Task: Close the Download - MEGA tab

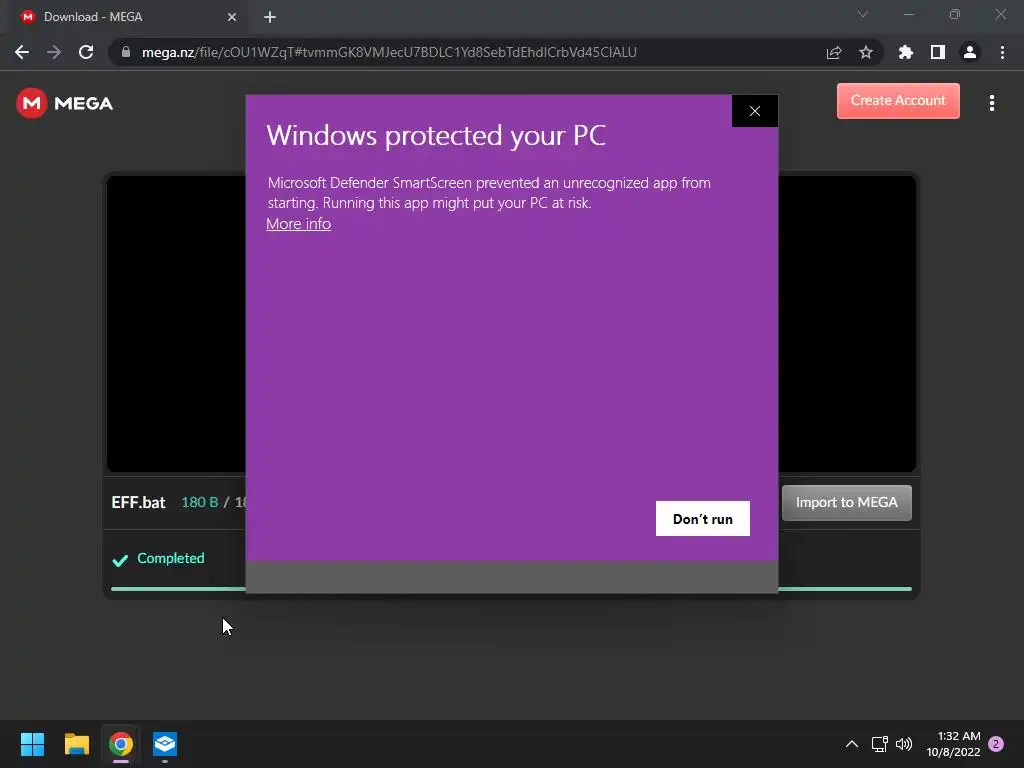Action: [232, 17]
